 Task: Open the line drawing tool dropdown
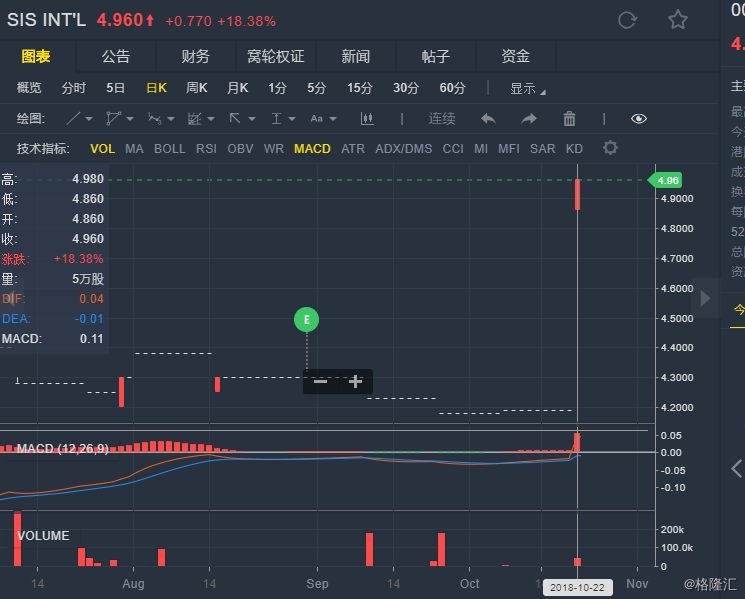pyautogui.click(x=79, y=119)
